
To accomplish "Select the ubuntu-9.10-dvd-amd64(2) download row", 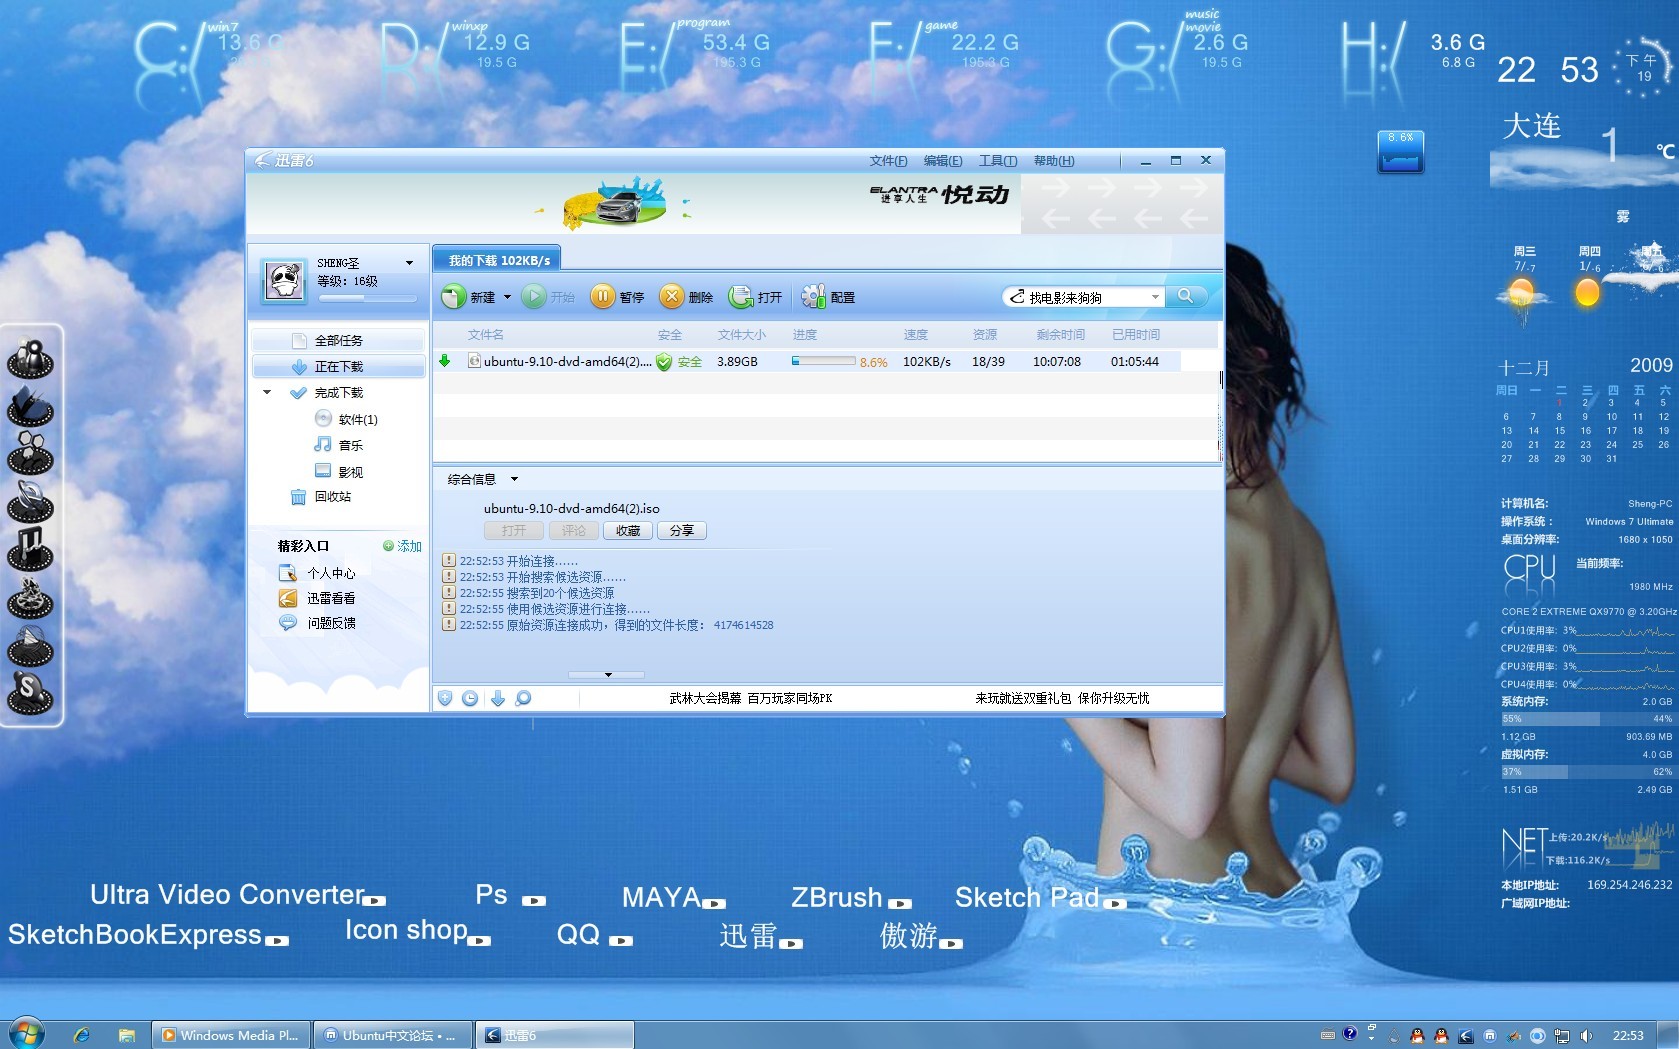I will [x=807, y=361].
